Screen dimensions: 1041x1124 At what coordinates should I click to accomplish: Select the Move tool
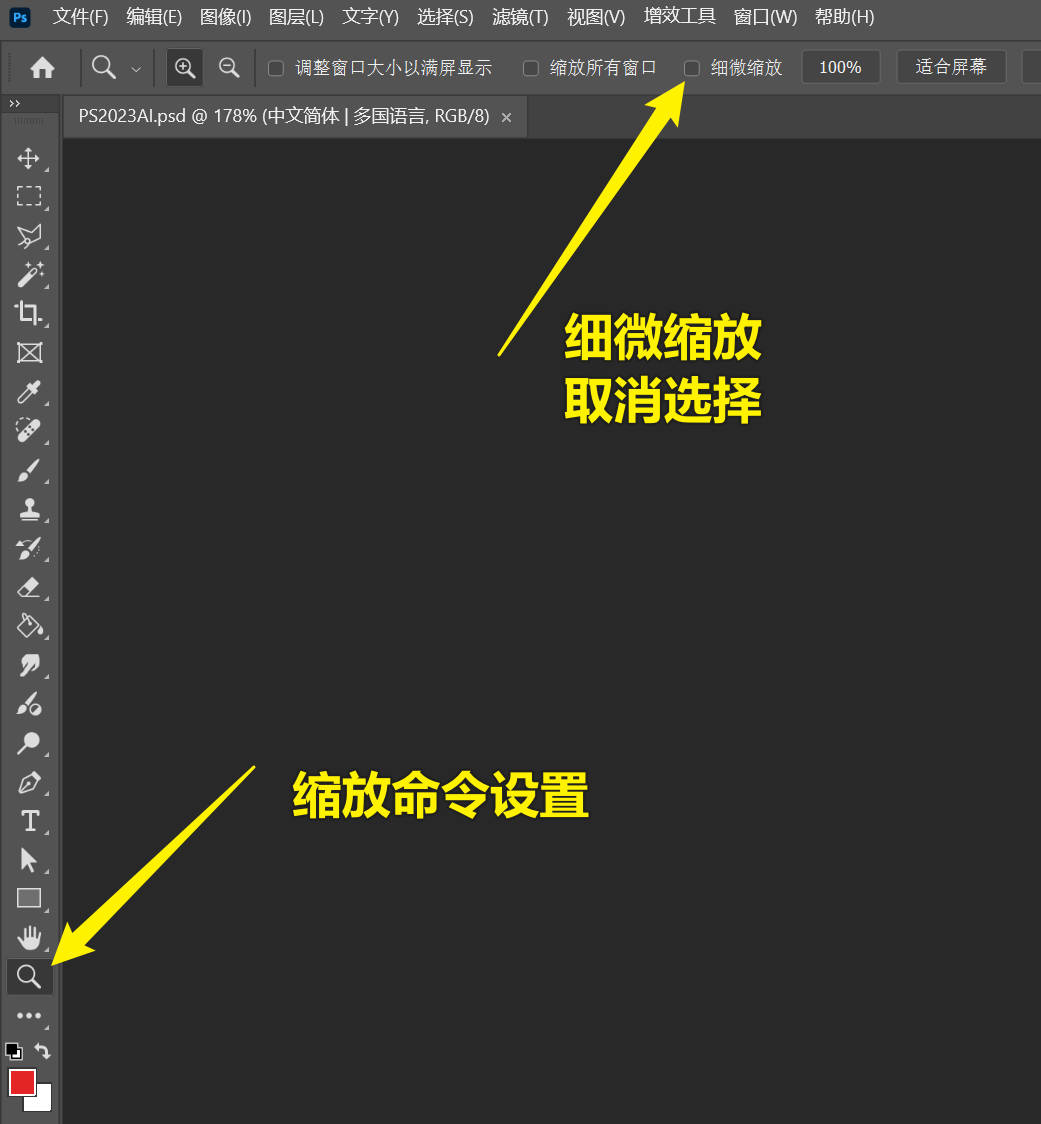(x=29, y=158)
